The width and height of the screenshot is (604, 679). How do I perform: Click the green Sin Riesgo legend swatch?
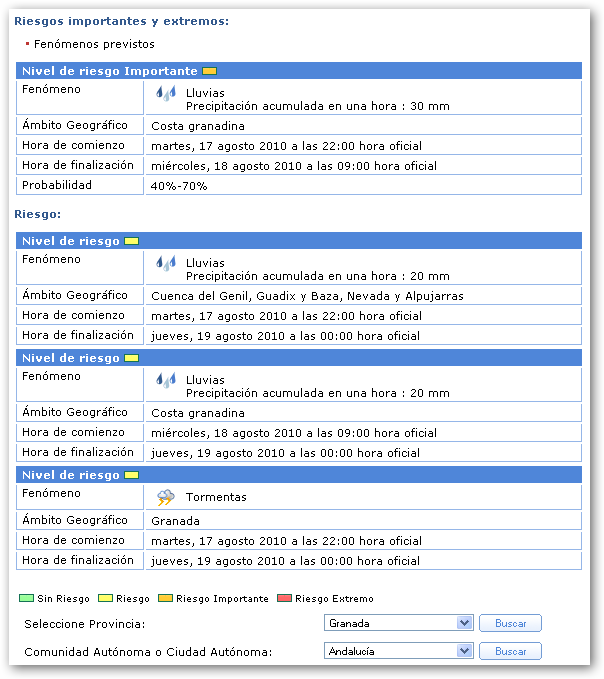27,599
